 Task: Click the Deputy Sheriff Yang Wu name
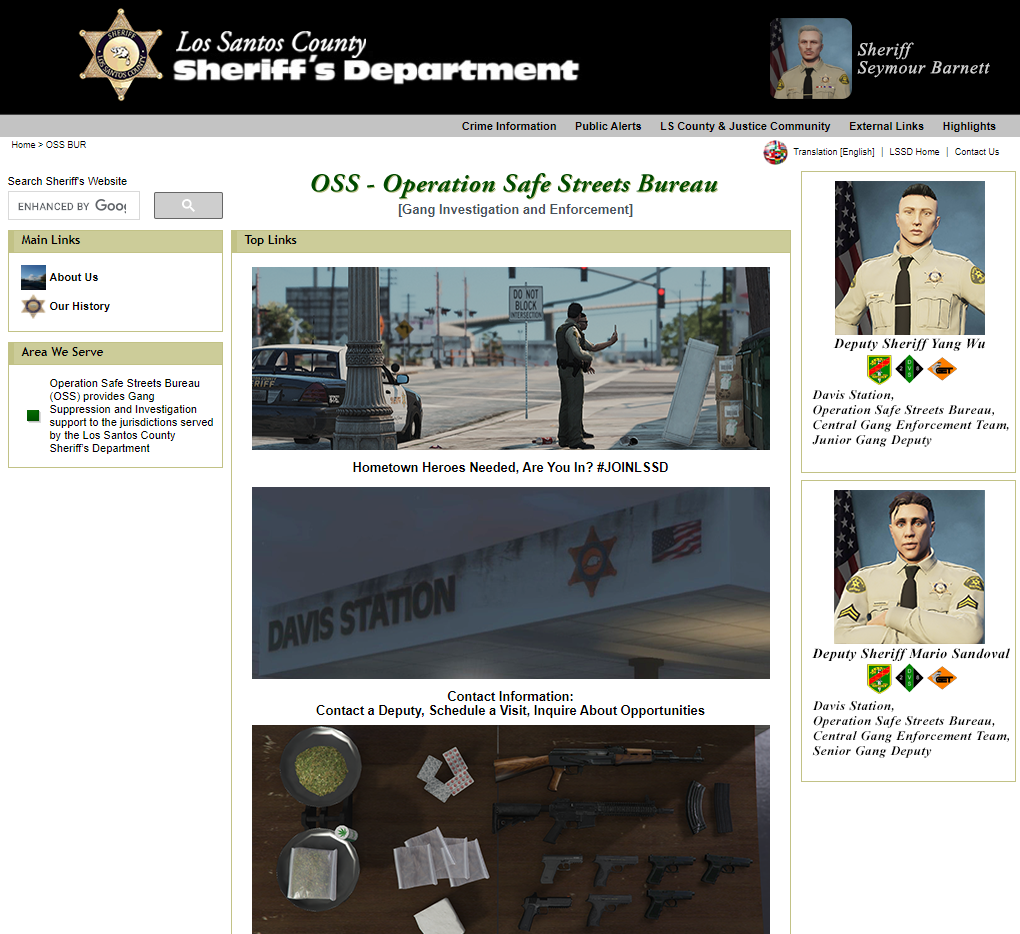tap(909, 343)
